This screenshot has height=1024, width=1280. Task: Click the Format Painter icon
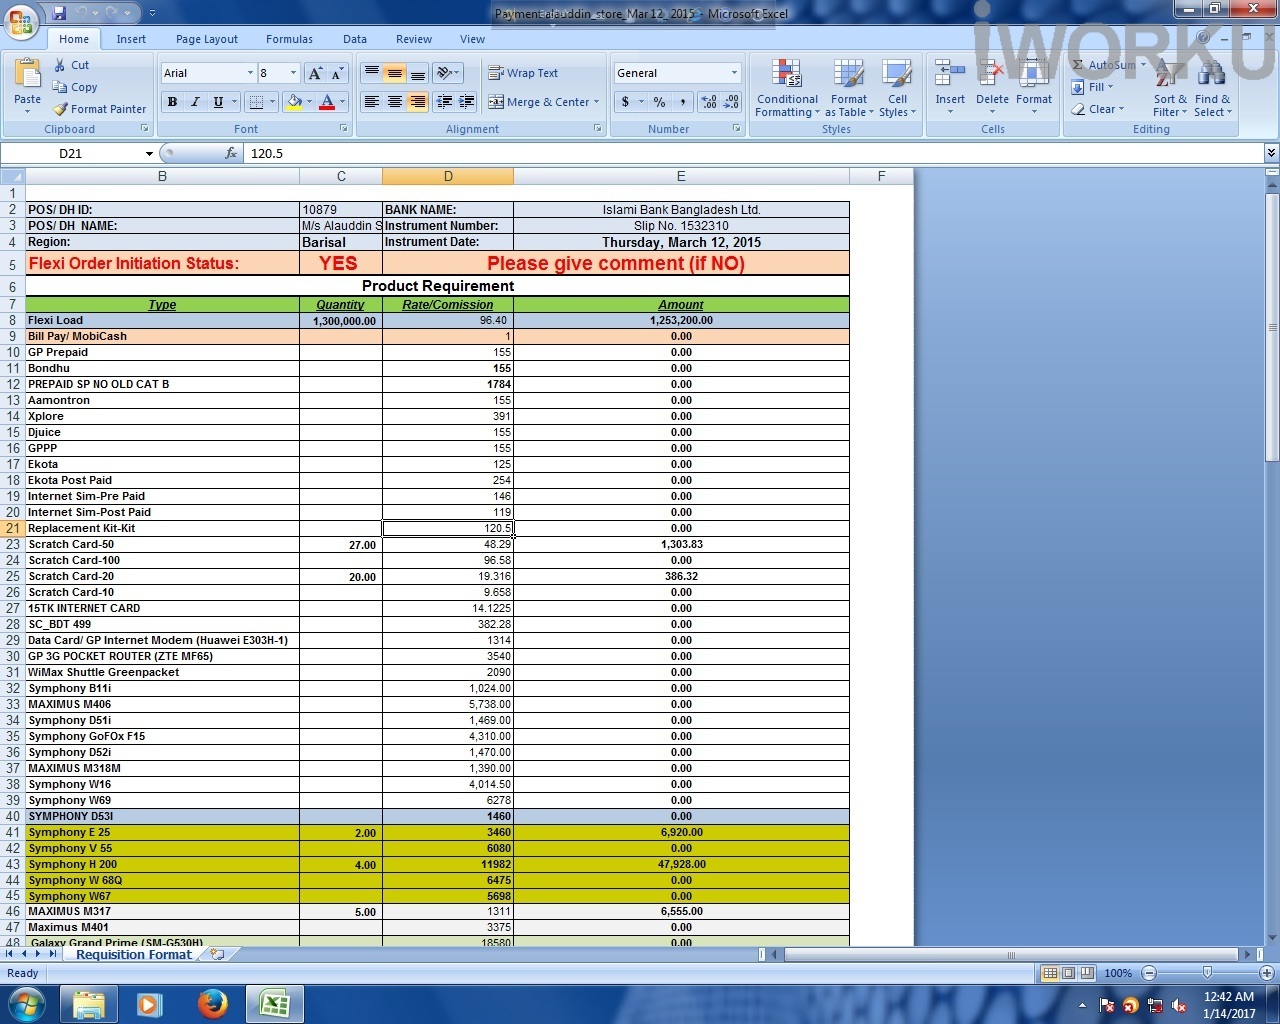pyautogui.click(x=61, y=109)
